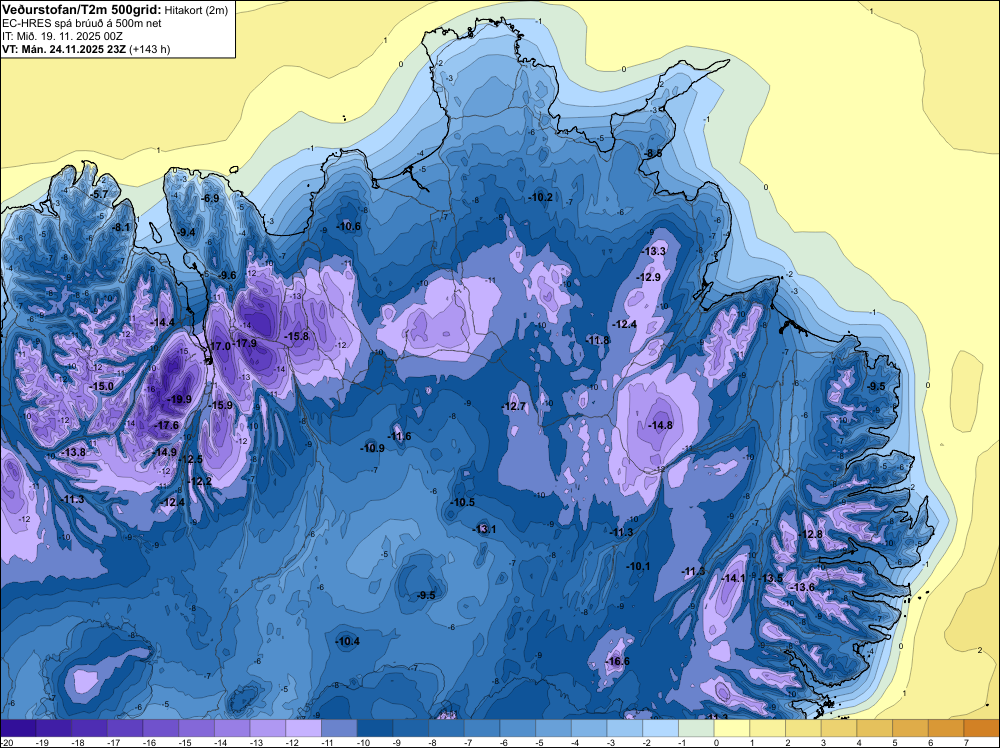The width and height of the screenshot is (1000, 748).
Task: Click the initial time 'IT: Mið. 19. 11. 2025 00Z'
Action: pyautogui.click(x=62, y=36)
